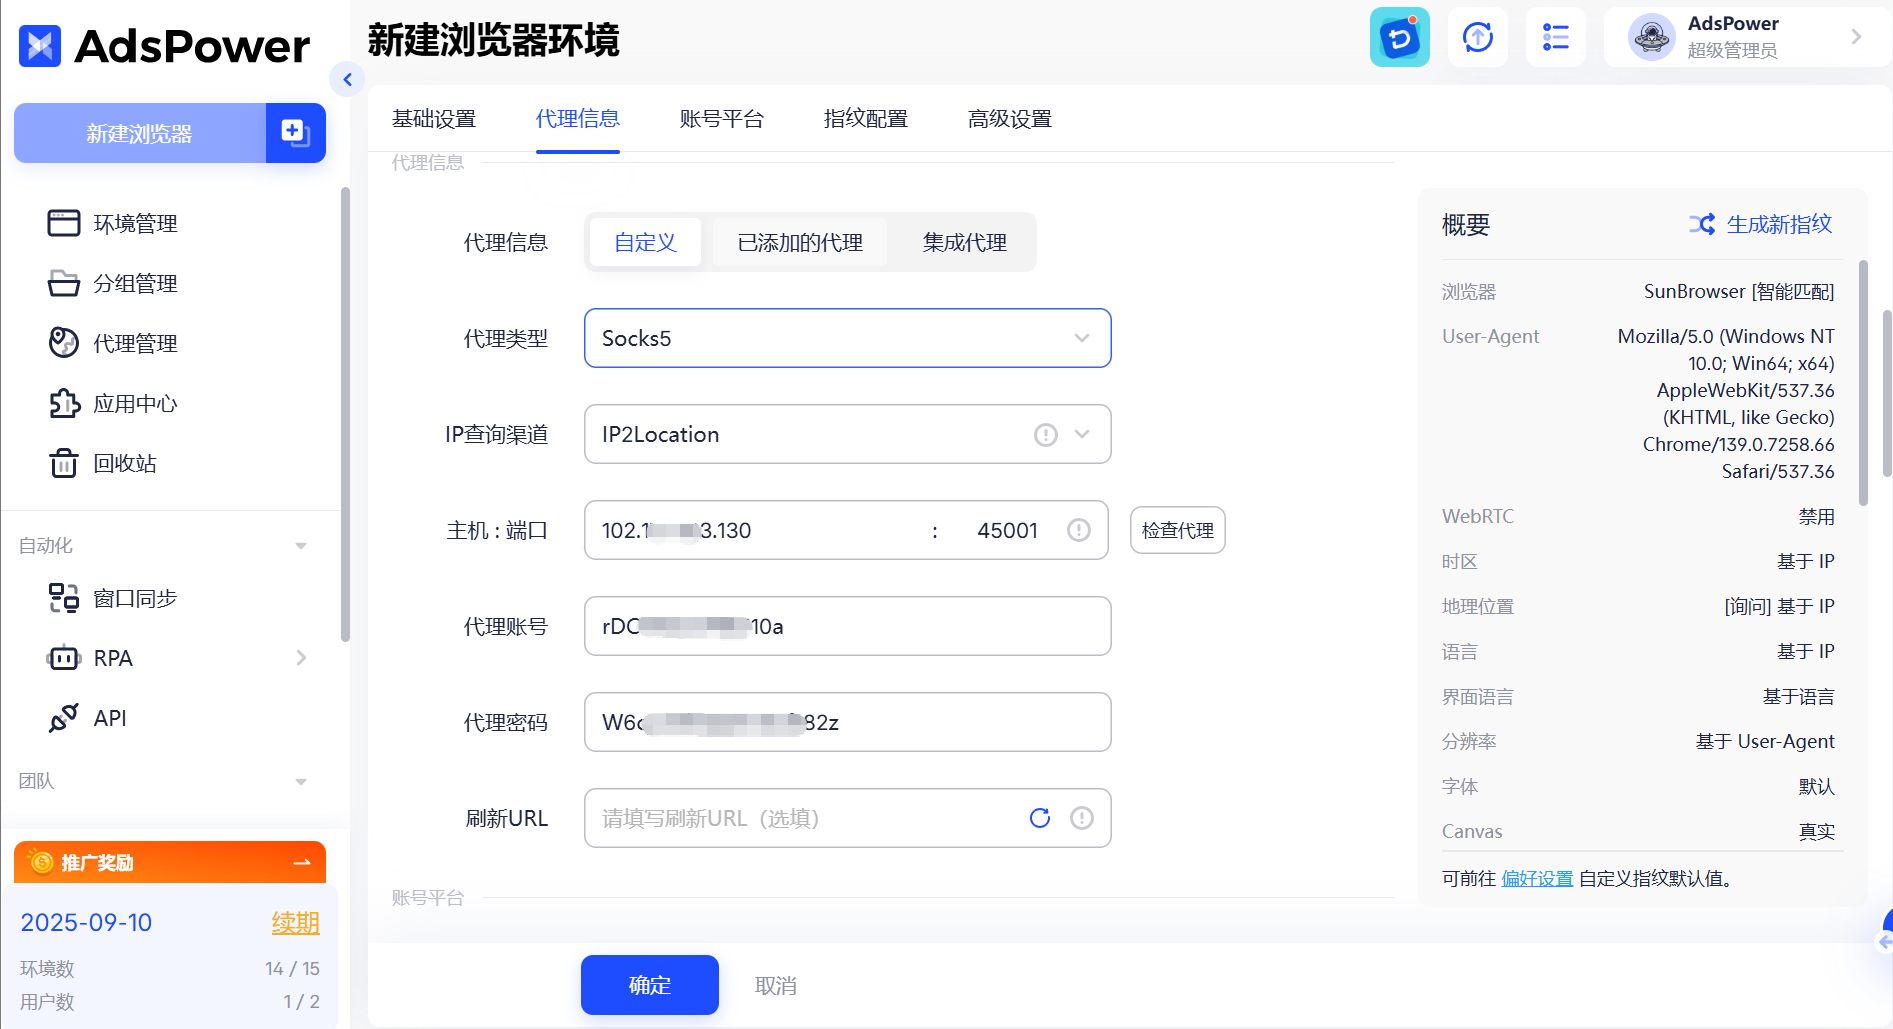Collapse the 自动化 sidebar section
This screenshot has height=1029, width=1893.
click(301, 545)
